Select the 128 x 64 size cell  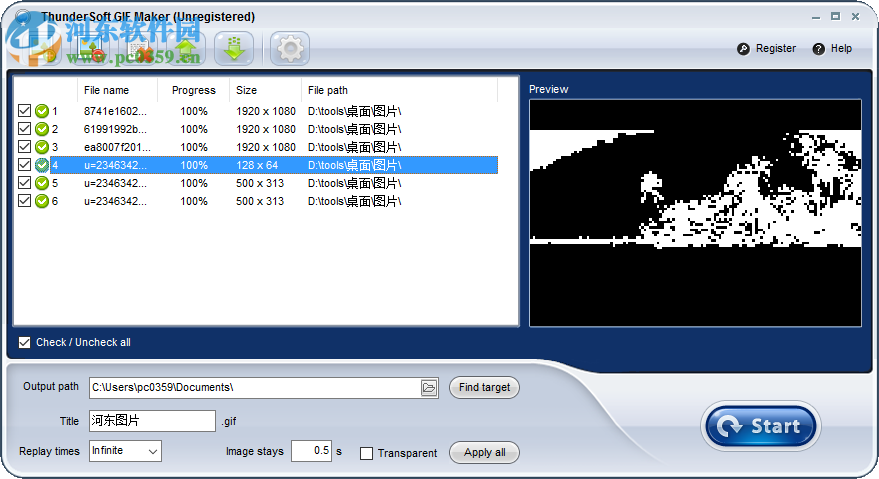coord(257,165)
